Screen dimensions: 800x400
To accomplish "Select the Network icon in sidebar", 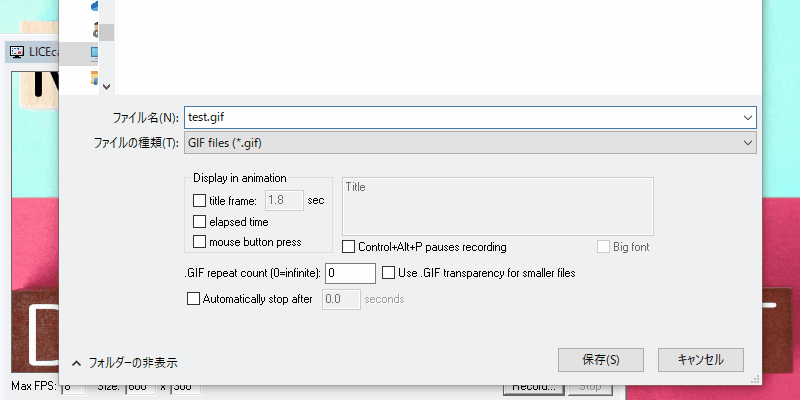I will tap(95, 78).
